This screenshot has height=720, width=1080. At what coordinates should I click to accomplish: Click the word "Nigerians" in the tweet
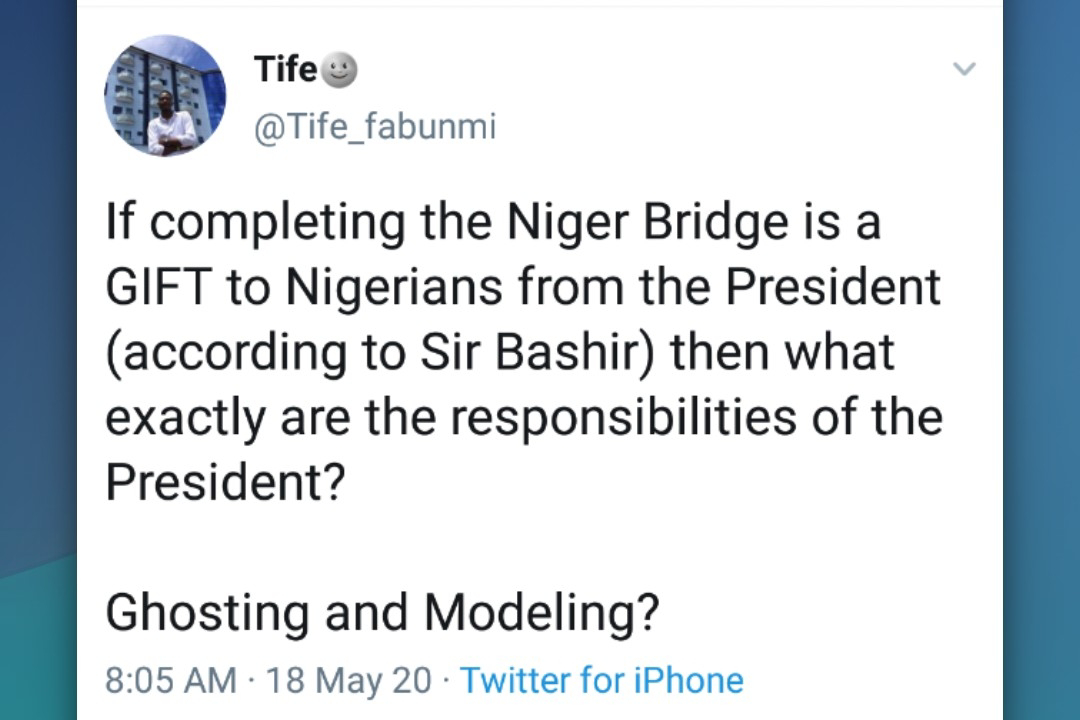click(x=395, y=288)
